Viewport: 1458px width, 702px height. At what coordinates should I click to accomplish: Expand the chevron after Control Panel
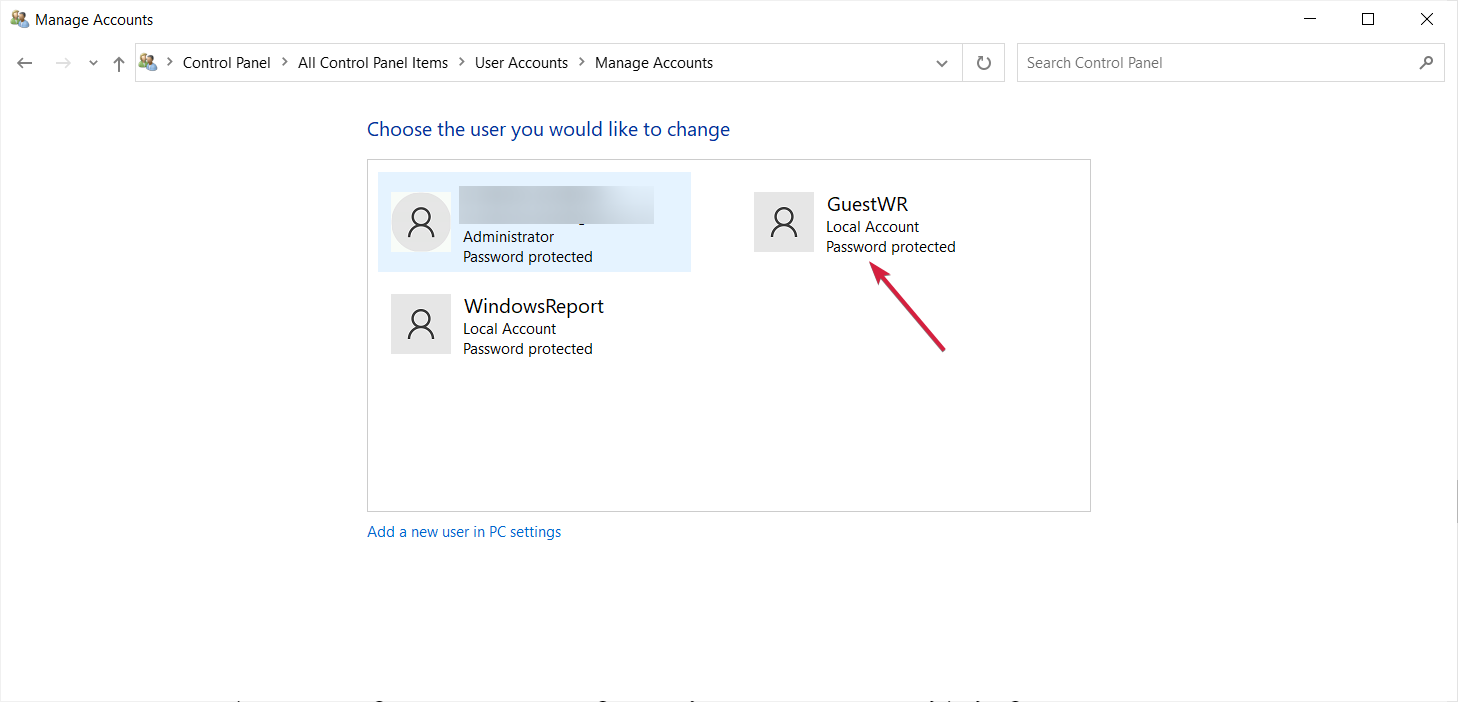[285, 63]
